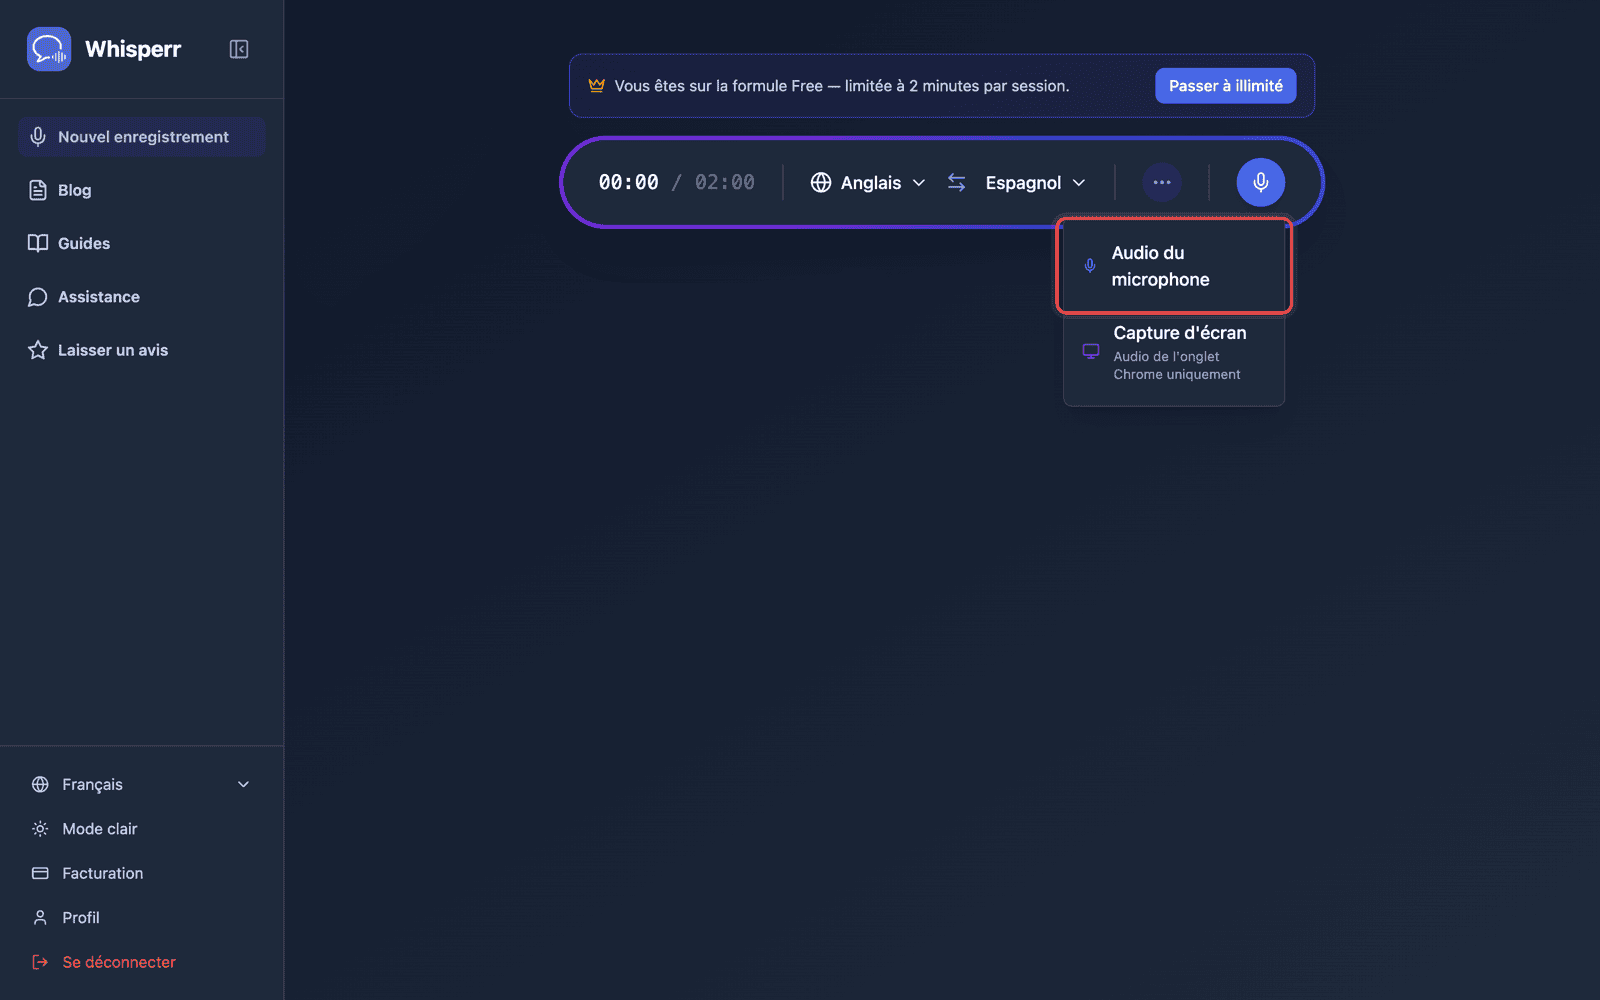Click the microphone icon beside Nouvel enregistrement
Image resolution: width=1600 pixels, height=1000 pixels.
point(38,137)
